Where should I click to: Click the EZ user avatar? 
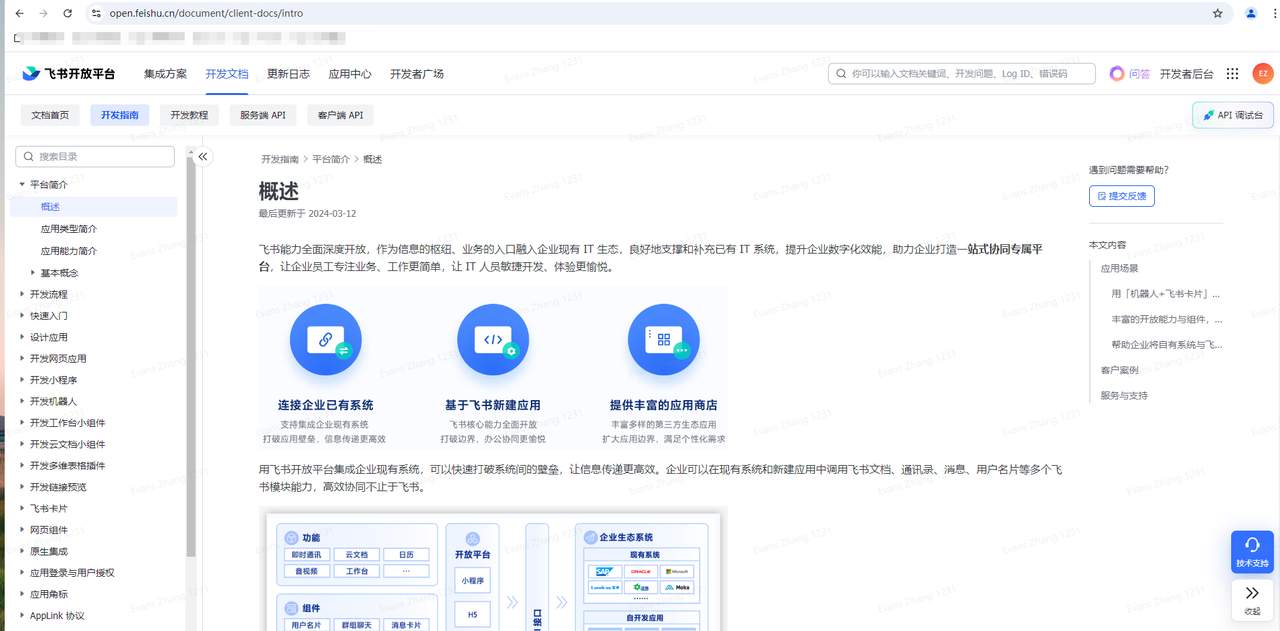(x=1263, y=74)
